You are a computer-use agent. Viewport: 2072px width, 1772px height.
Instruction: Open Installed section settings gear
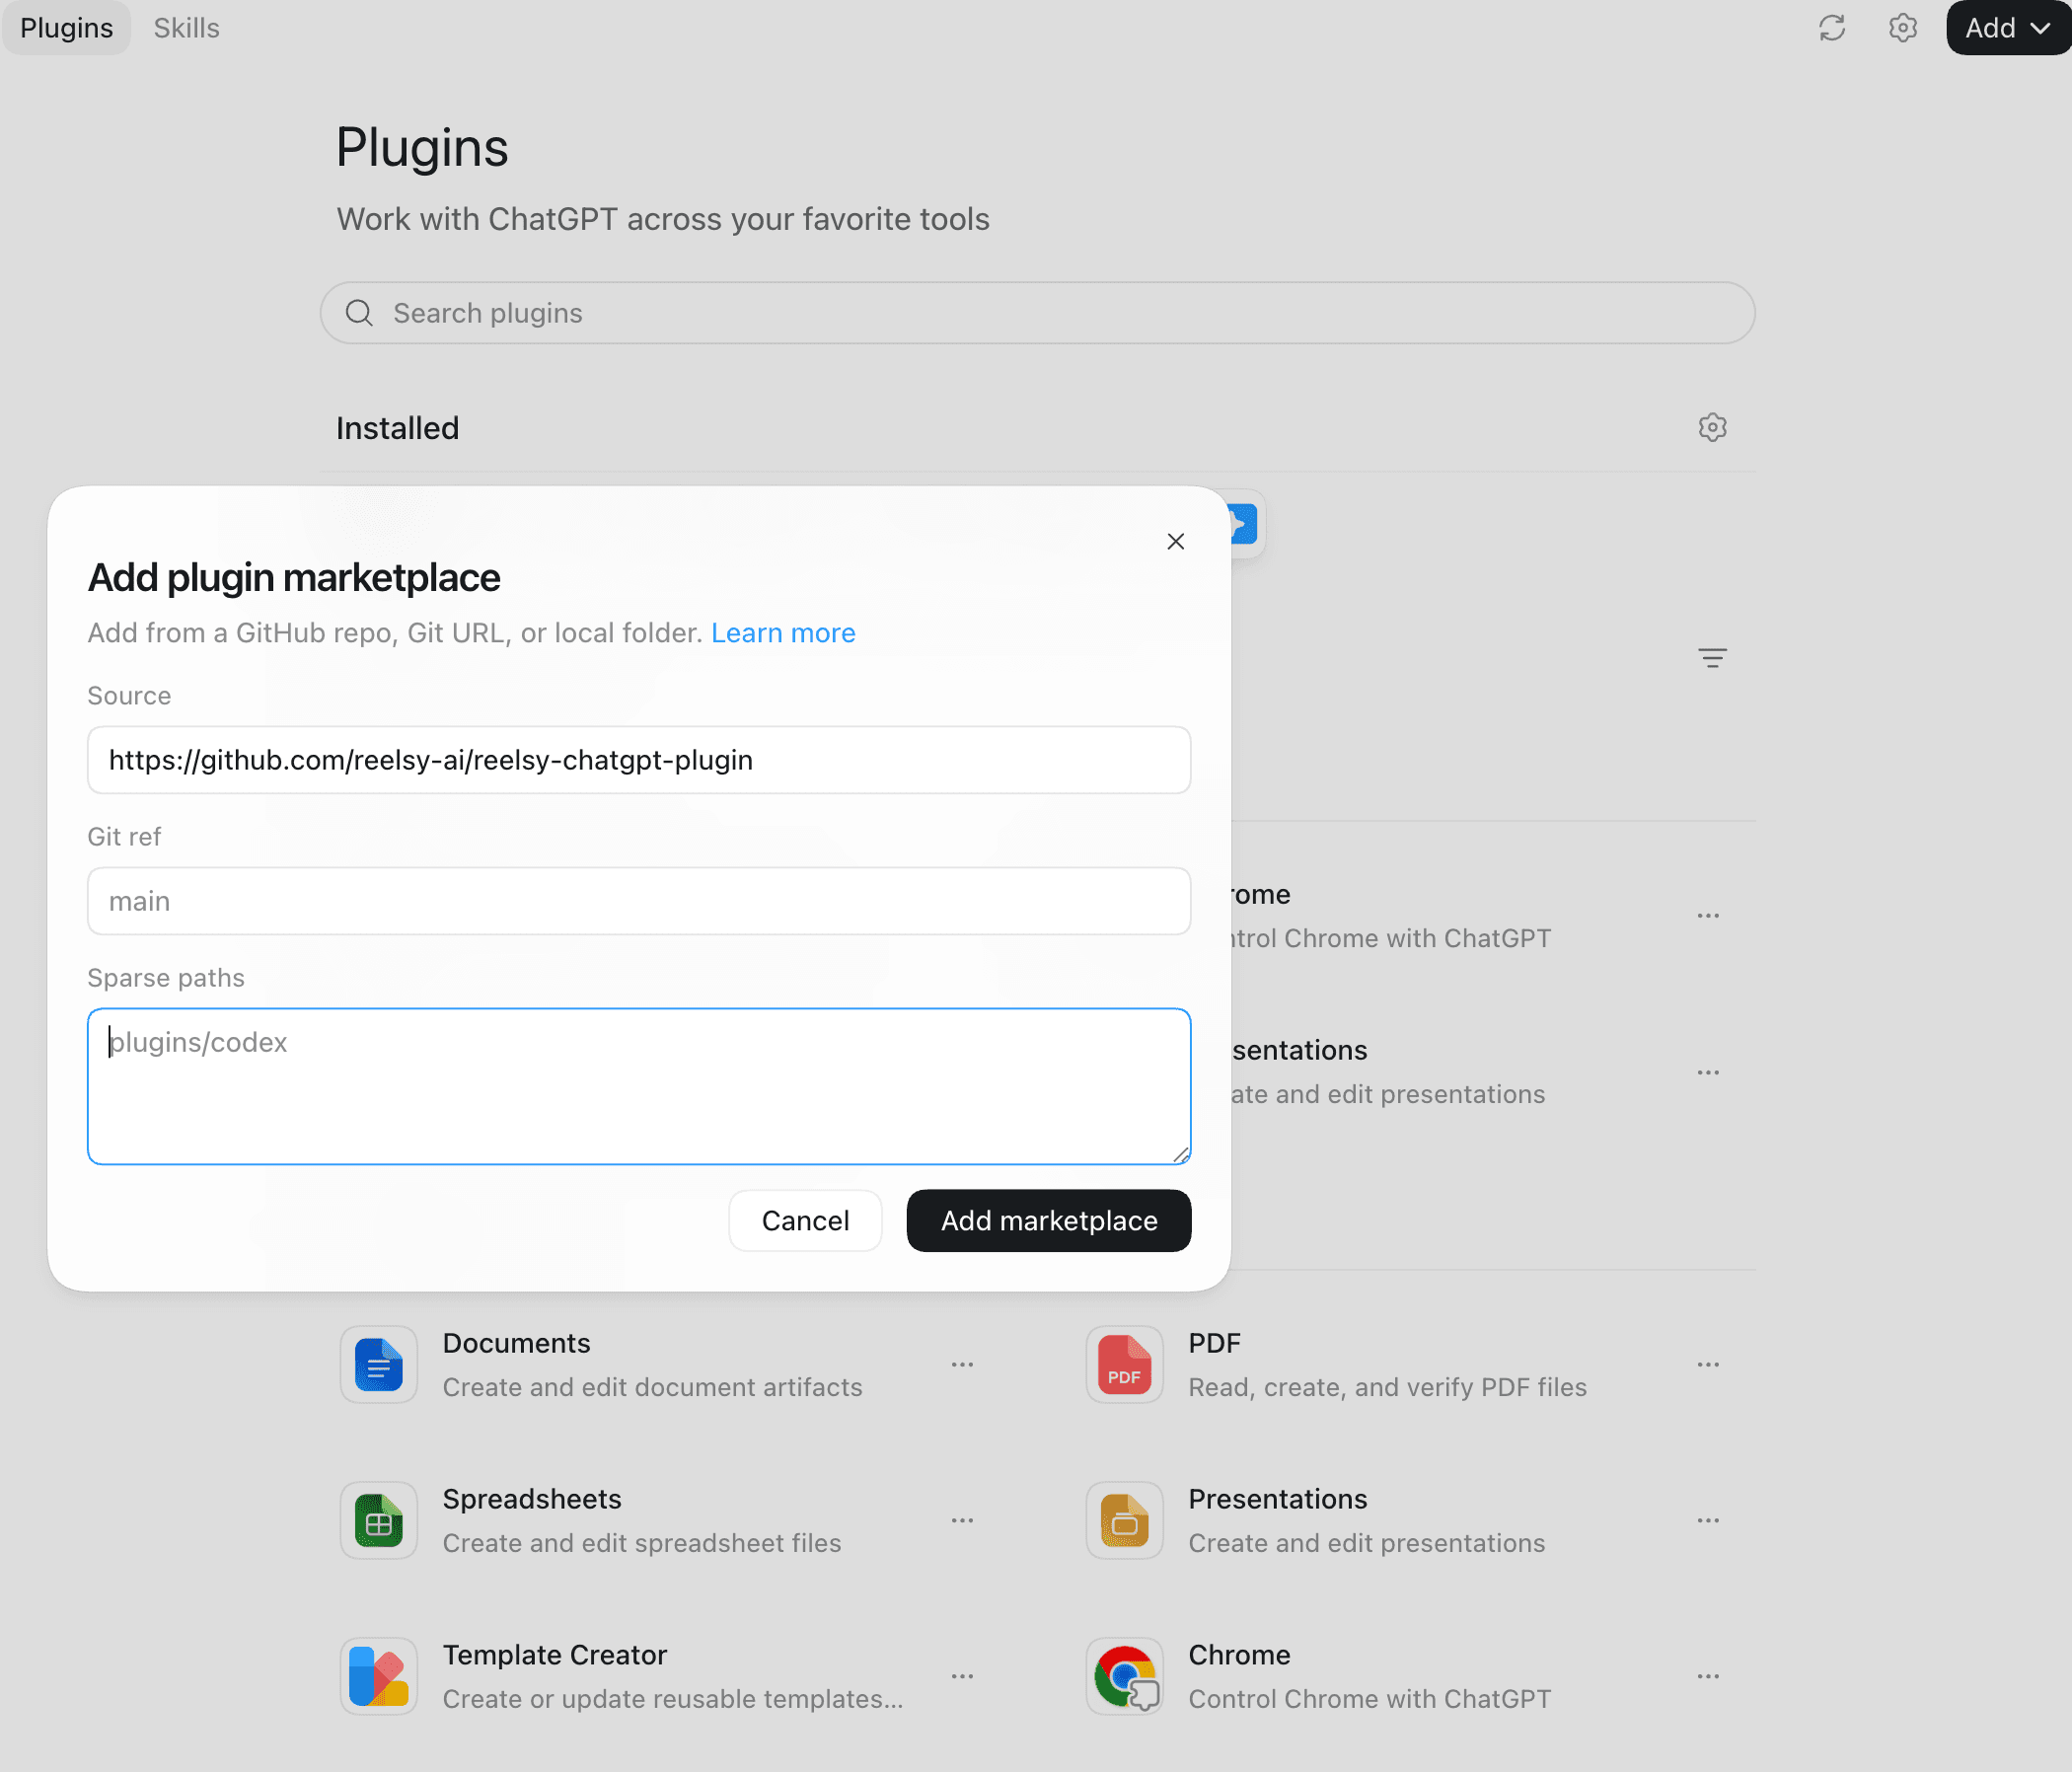point(1712,428)
